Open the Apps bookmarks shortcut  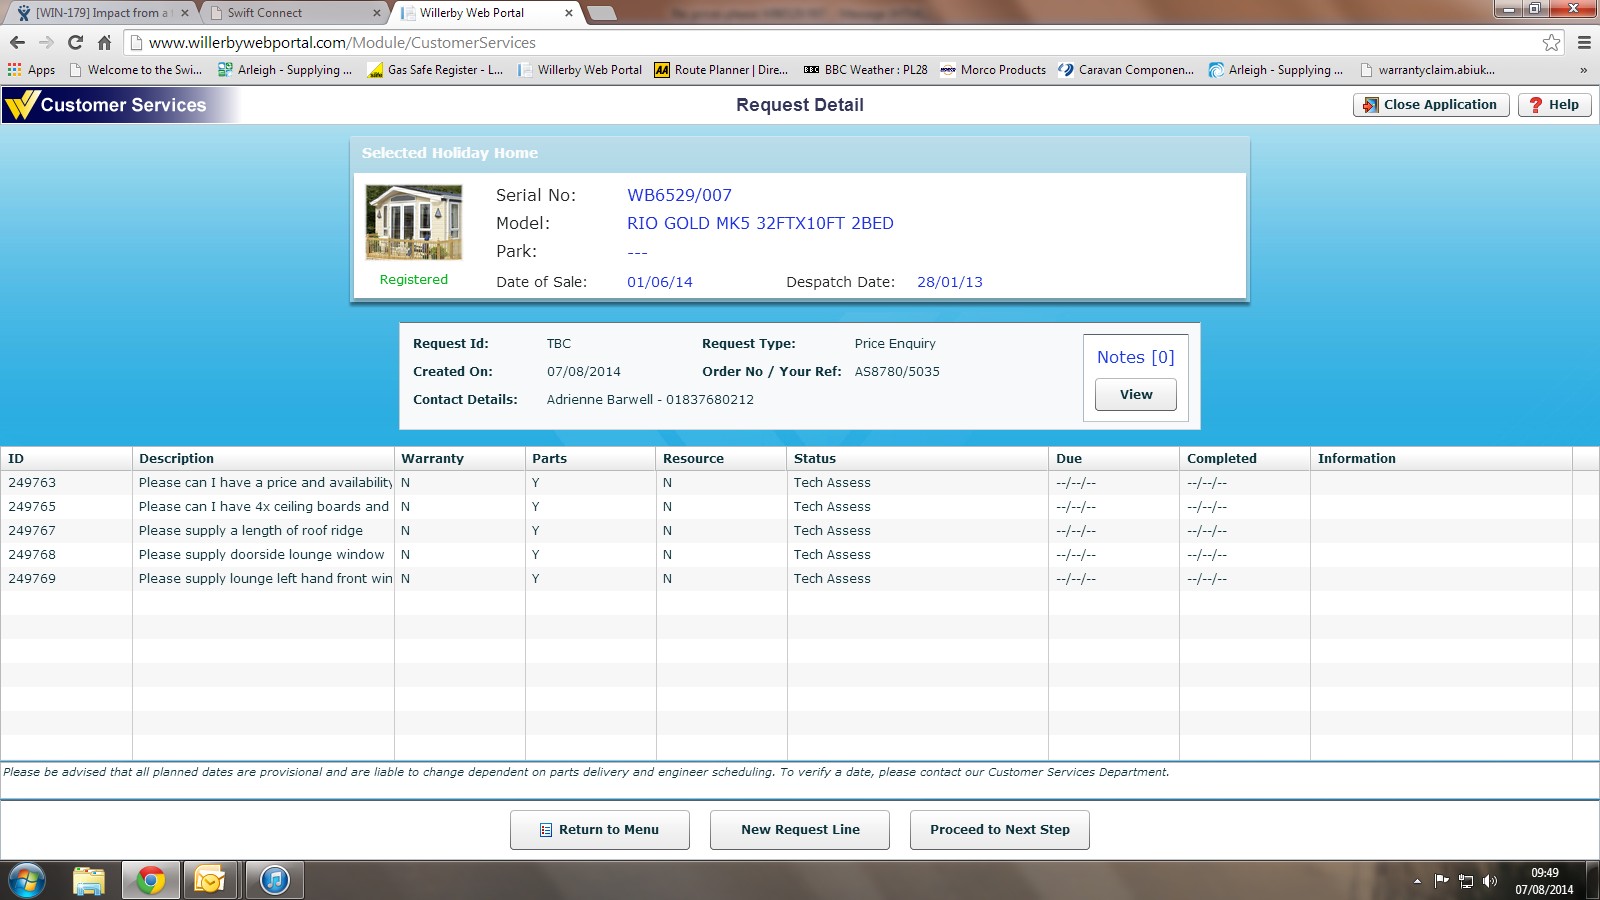point(31,70)
